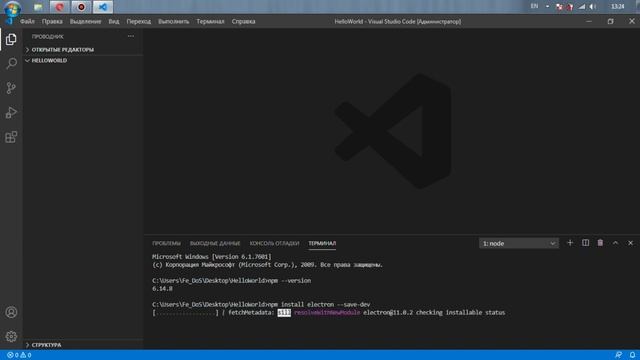
Task: Show hidden tray icons arrow
Action: click(x=547, y=6)
